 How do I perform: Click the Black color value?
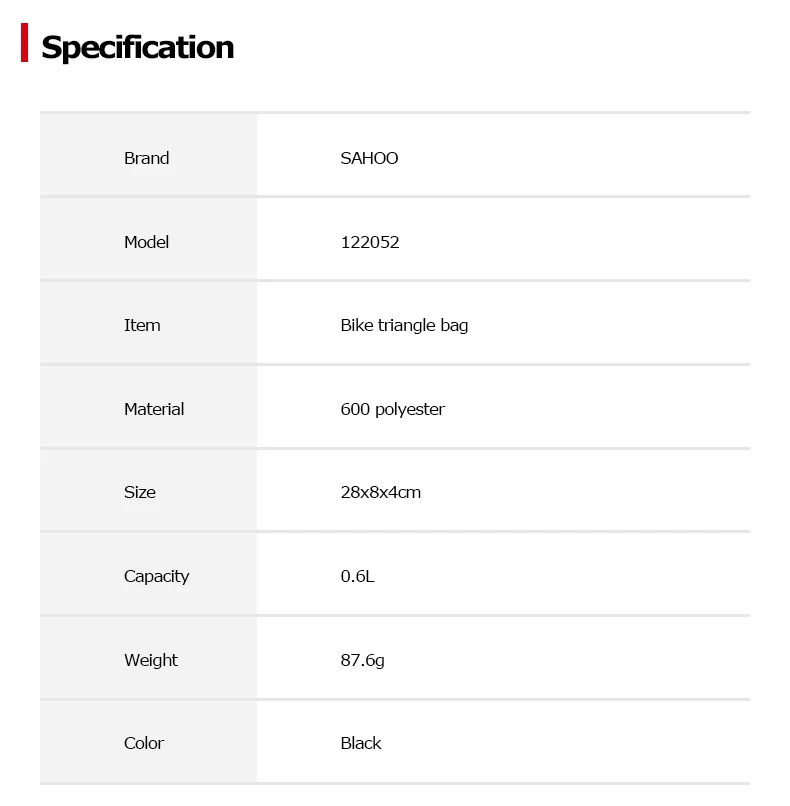pos(361,743)
